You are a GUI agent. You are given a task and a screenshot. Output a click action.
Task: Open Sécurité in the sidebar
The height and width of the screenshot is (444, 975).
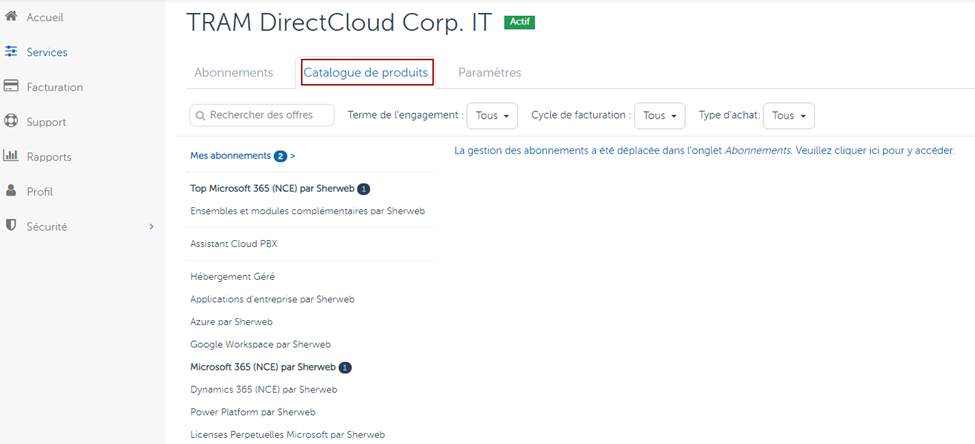pos(47,227)
